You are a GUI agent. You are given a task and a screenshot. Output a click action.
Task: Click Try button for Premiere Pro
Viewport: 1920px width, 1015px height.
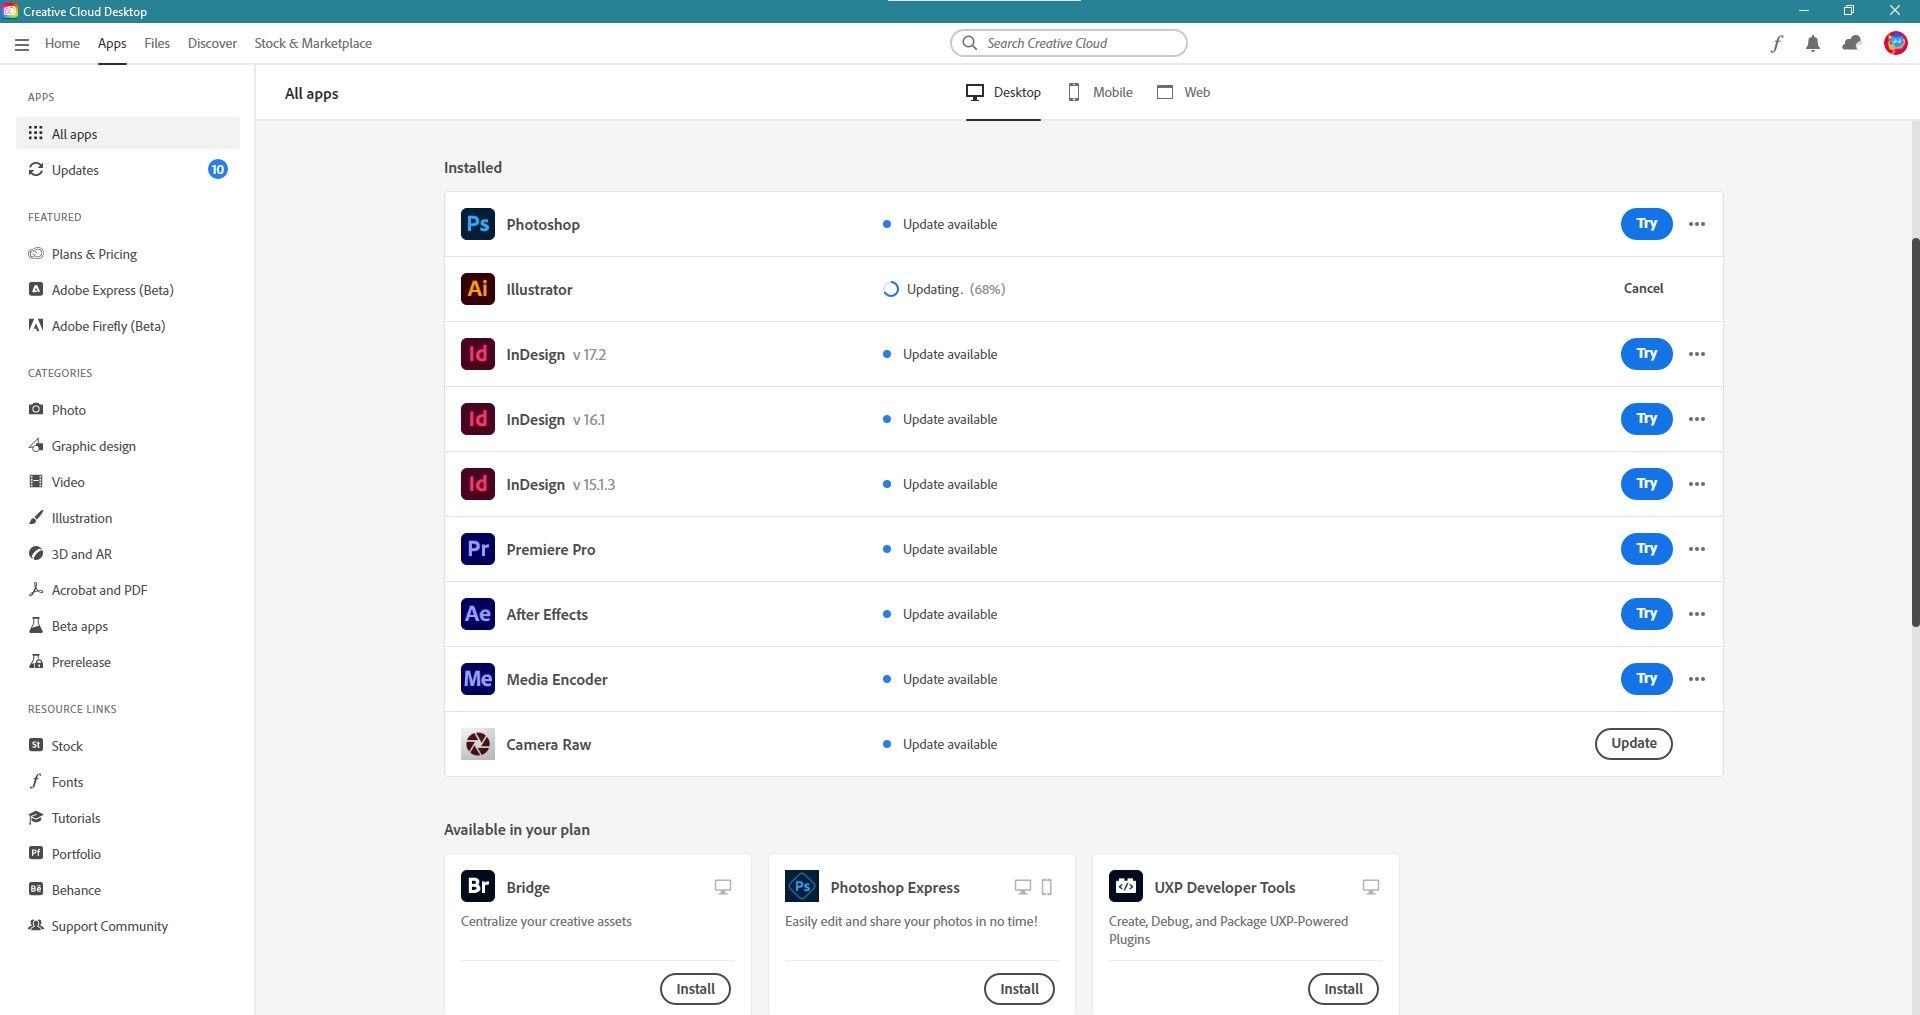(1646, 549)
